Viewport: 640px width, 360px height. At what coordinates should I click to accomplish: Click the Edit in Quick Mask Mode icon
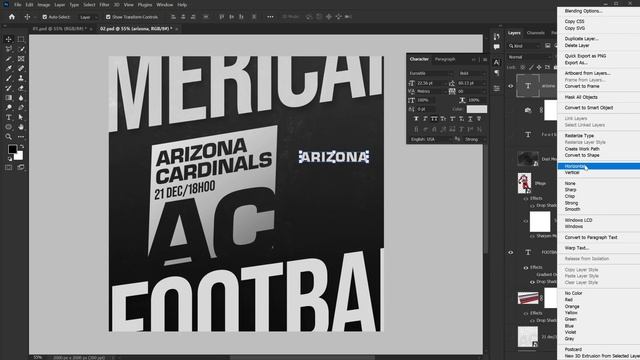coord(9,167)
